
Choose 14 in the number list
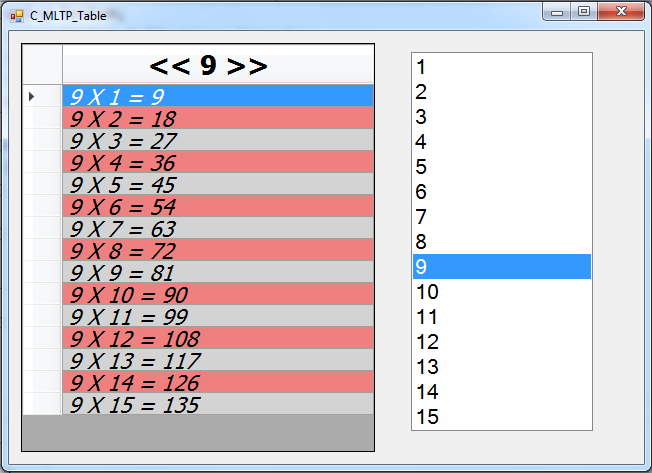click(x=502, y=392)
